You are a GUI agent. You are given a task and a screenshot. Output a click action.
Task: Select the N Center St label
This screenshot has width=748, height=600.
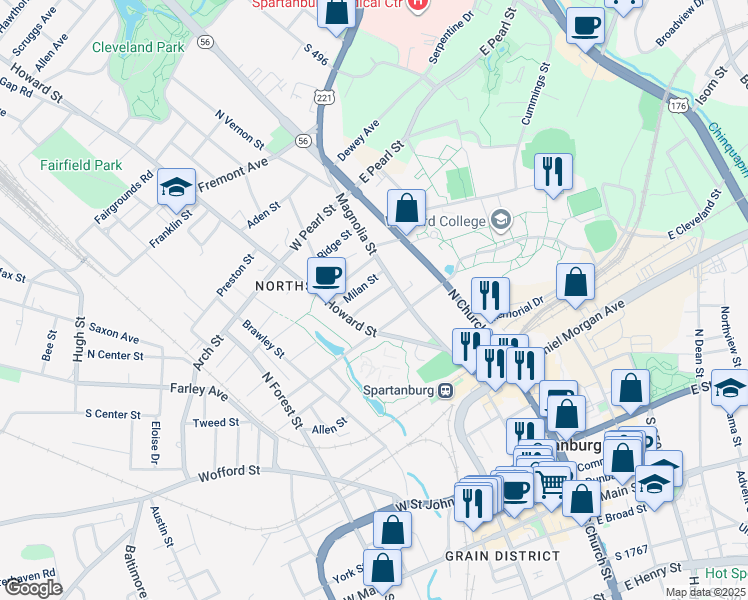click(115, 355)
